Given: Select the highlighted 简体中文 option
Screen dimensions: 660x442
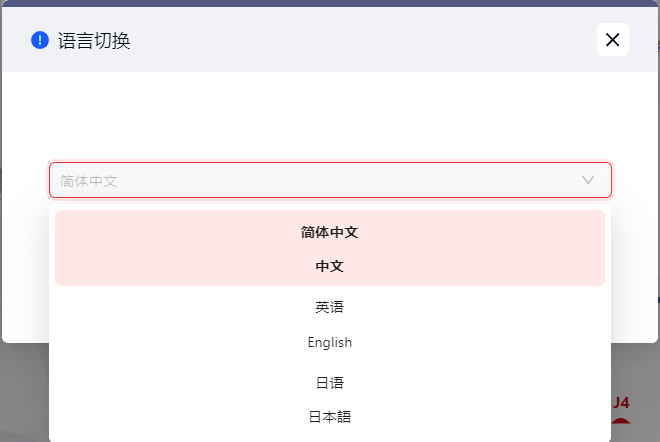Looking at the screenshot, I should tap(330, 232).
